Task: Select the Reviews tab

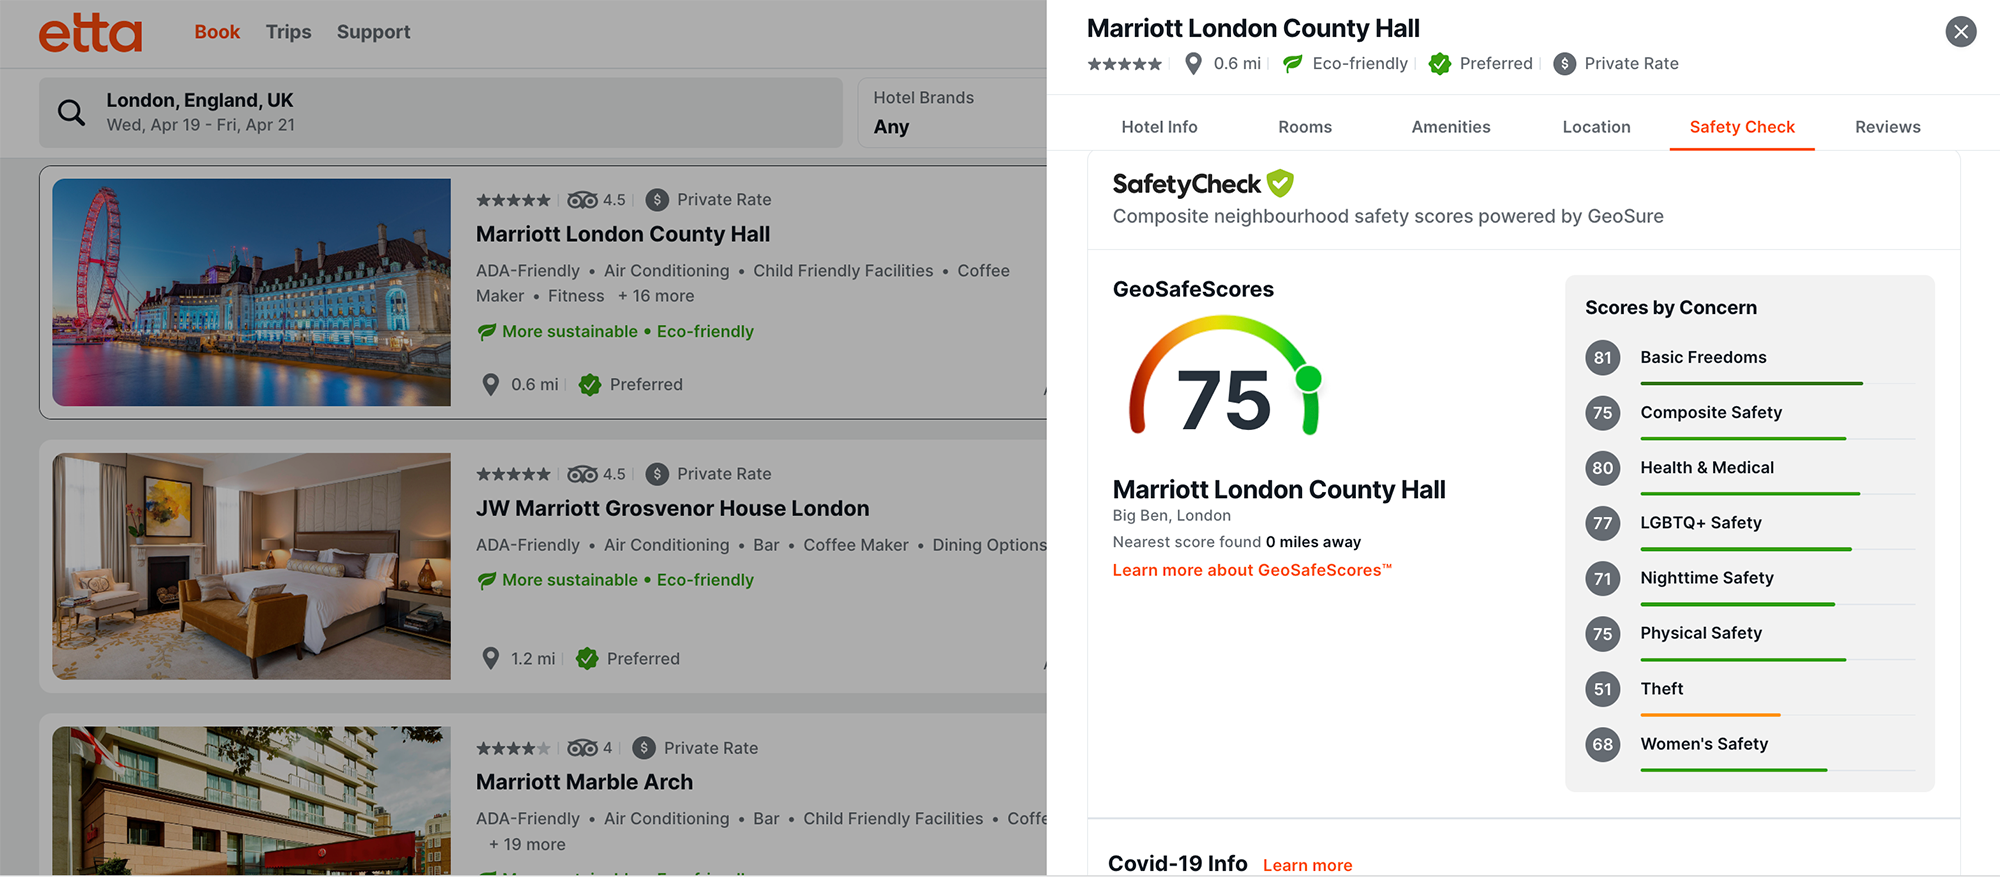Action: [x=1887, y=127]
